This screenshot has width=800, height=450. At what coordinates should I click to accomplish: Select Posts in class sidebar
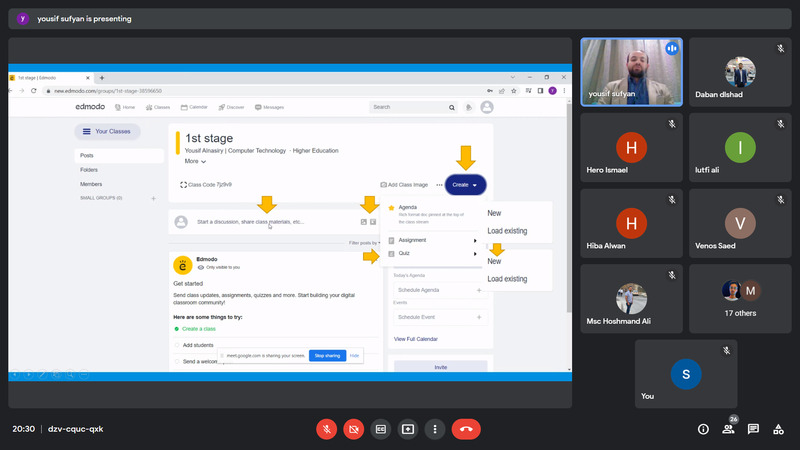pos(119,156)
